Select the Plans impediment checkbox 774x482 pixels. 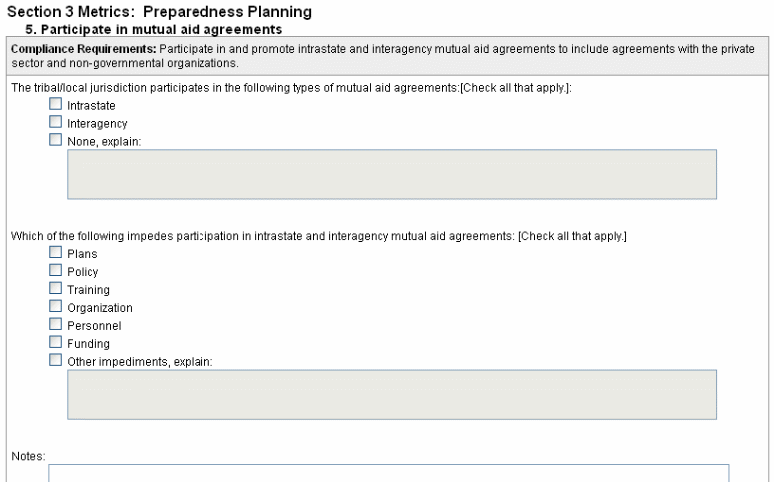(x=55, y=253)
